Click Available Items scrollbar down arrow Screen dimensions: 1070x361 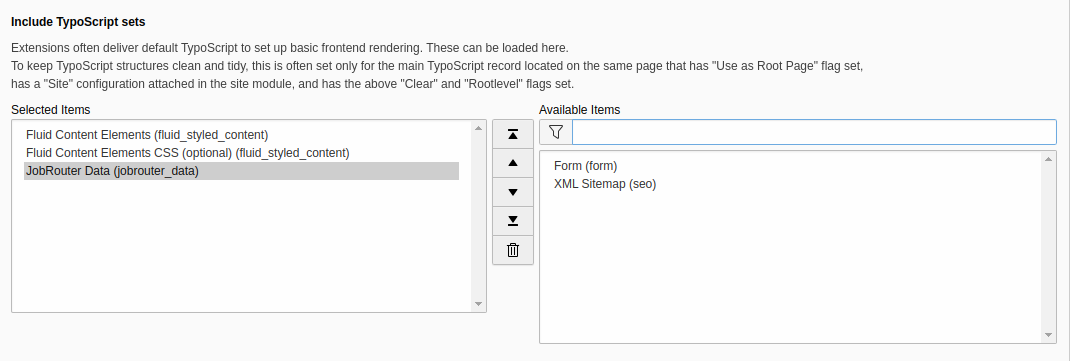pyautogui.click(x=1048, y=335)
